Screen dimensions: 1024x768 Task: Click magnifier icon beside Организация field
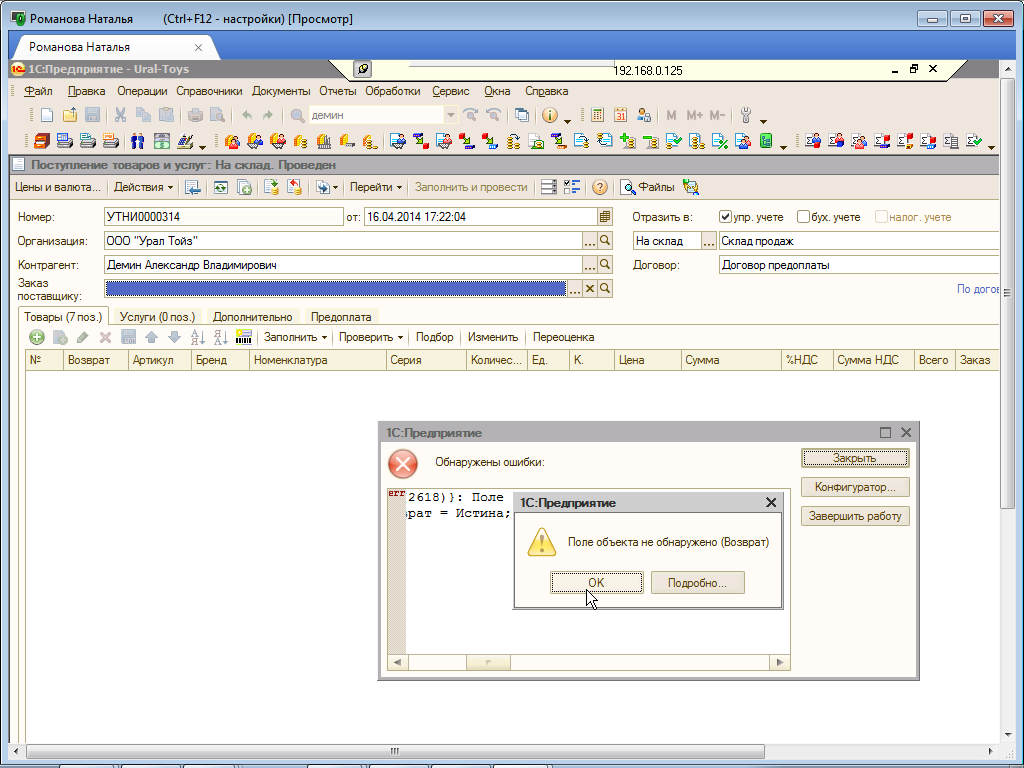coord(605,241)
